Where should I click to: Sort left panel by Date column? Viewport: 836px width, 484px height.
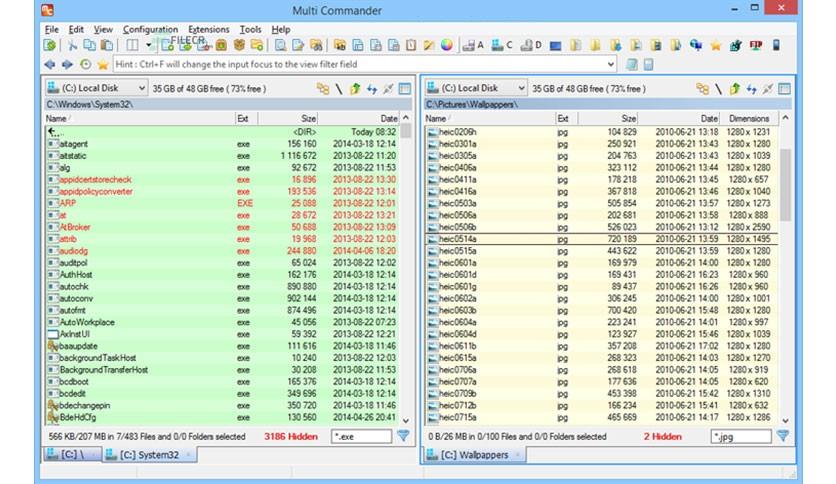coord(359,118)
